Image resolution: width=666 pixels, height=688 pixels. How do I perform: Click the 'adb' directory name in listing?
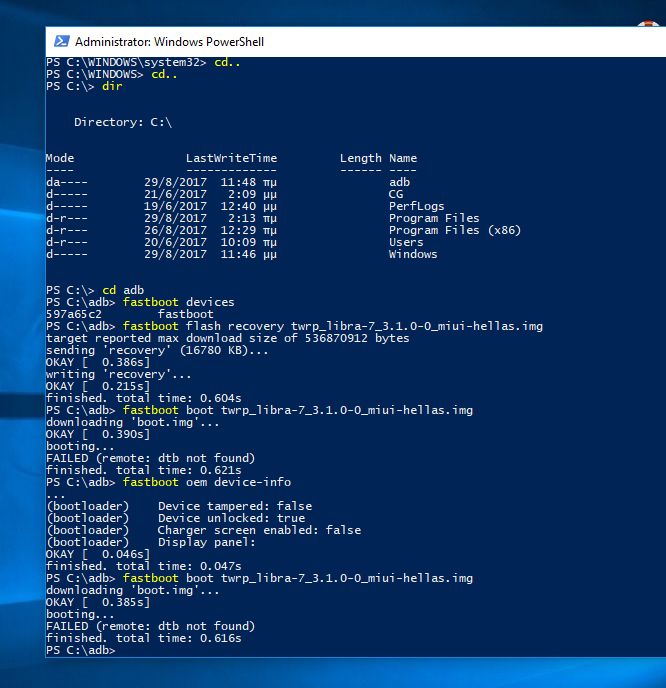click(x=399, y=182)
